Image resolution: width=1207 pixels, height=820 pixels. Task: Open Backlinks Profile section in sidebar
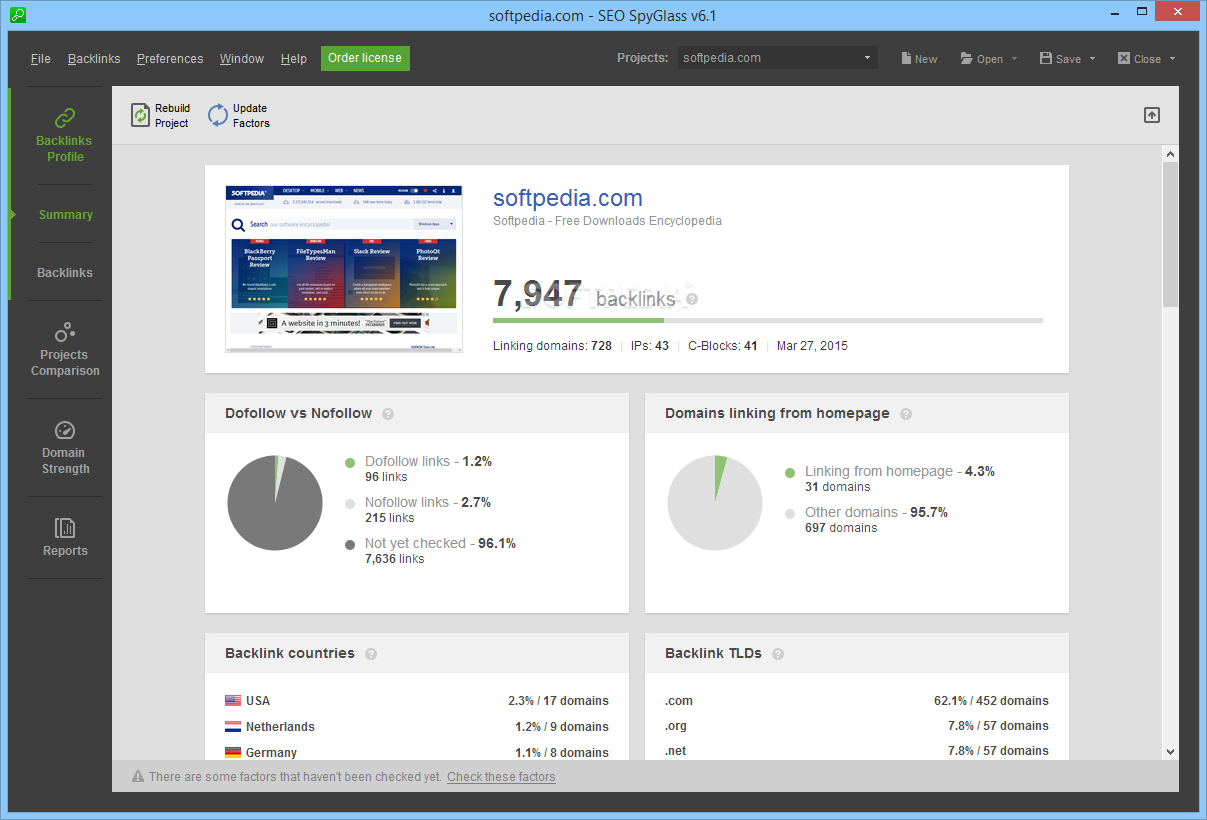point(65,135)
